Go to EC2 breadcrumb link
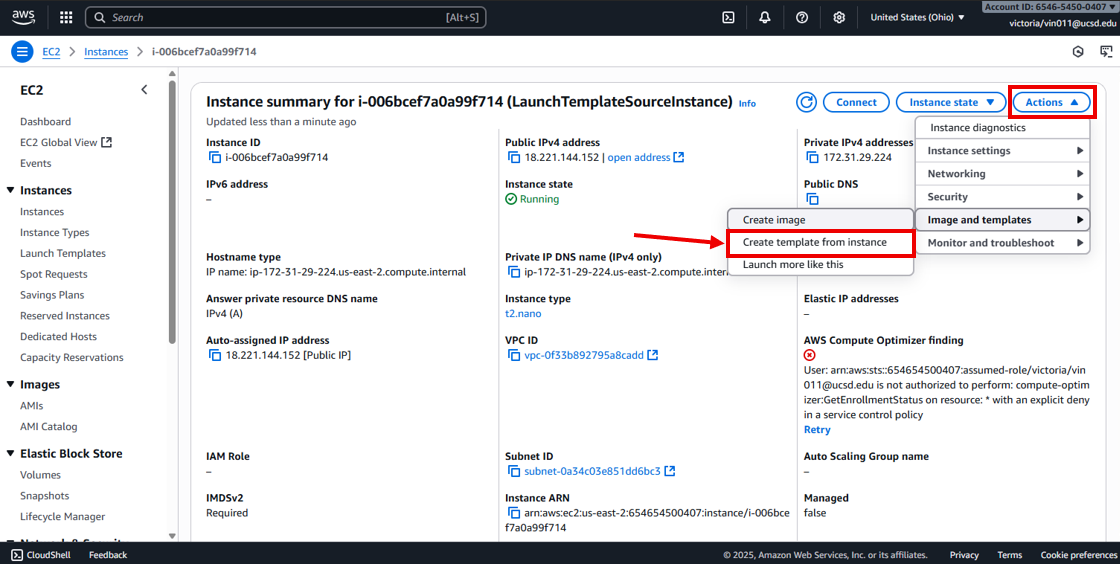The height and width of the screenshot is (564, 1120). 51,51
